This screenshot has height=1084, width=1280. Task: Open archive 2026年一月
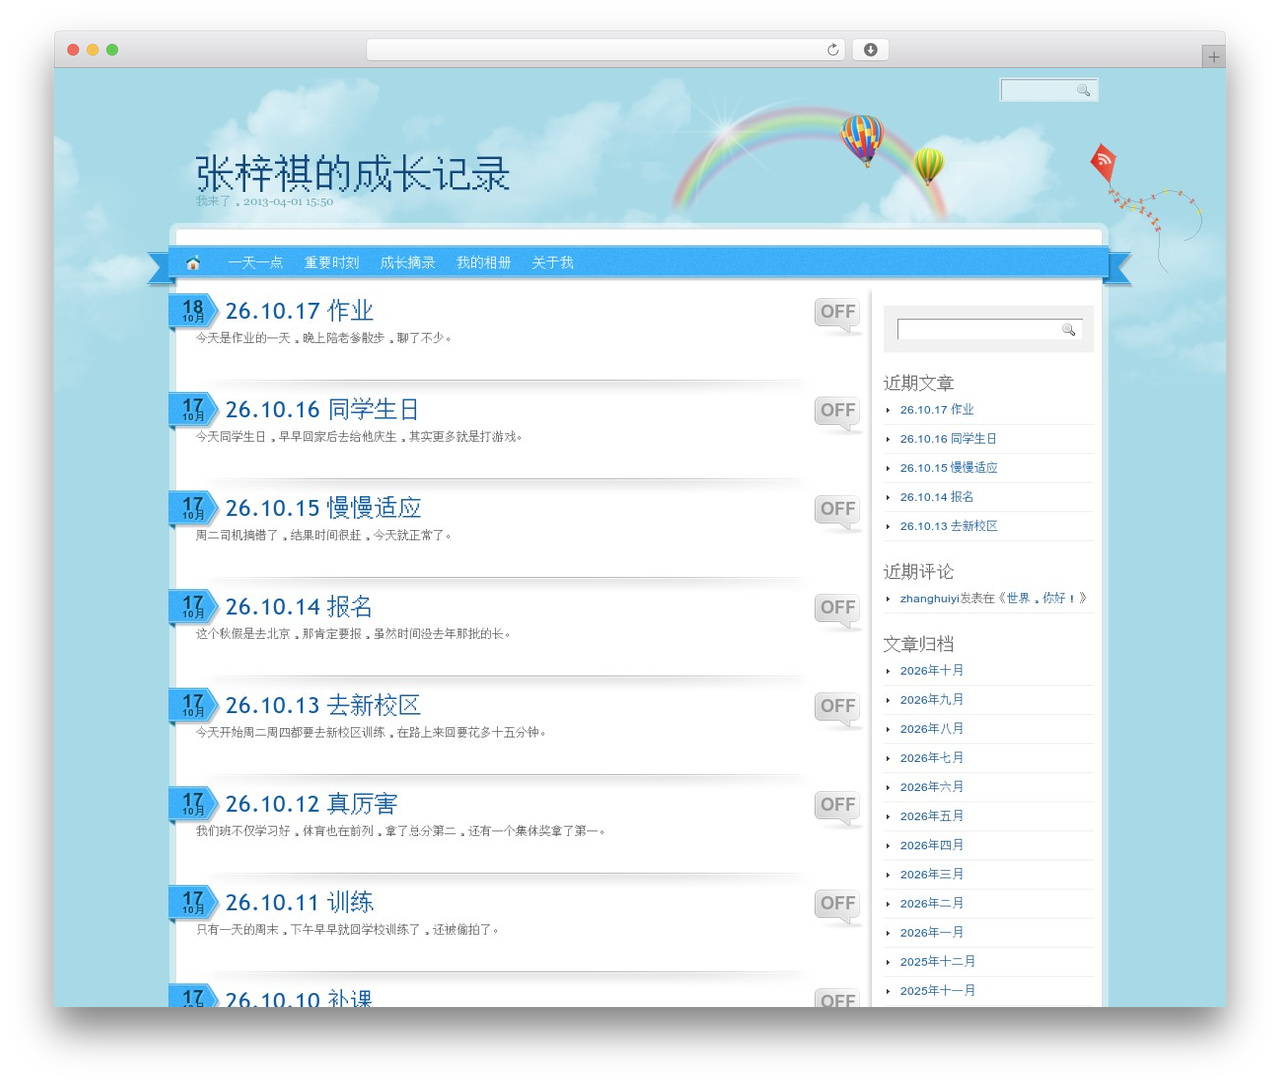pos(931,932)
